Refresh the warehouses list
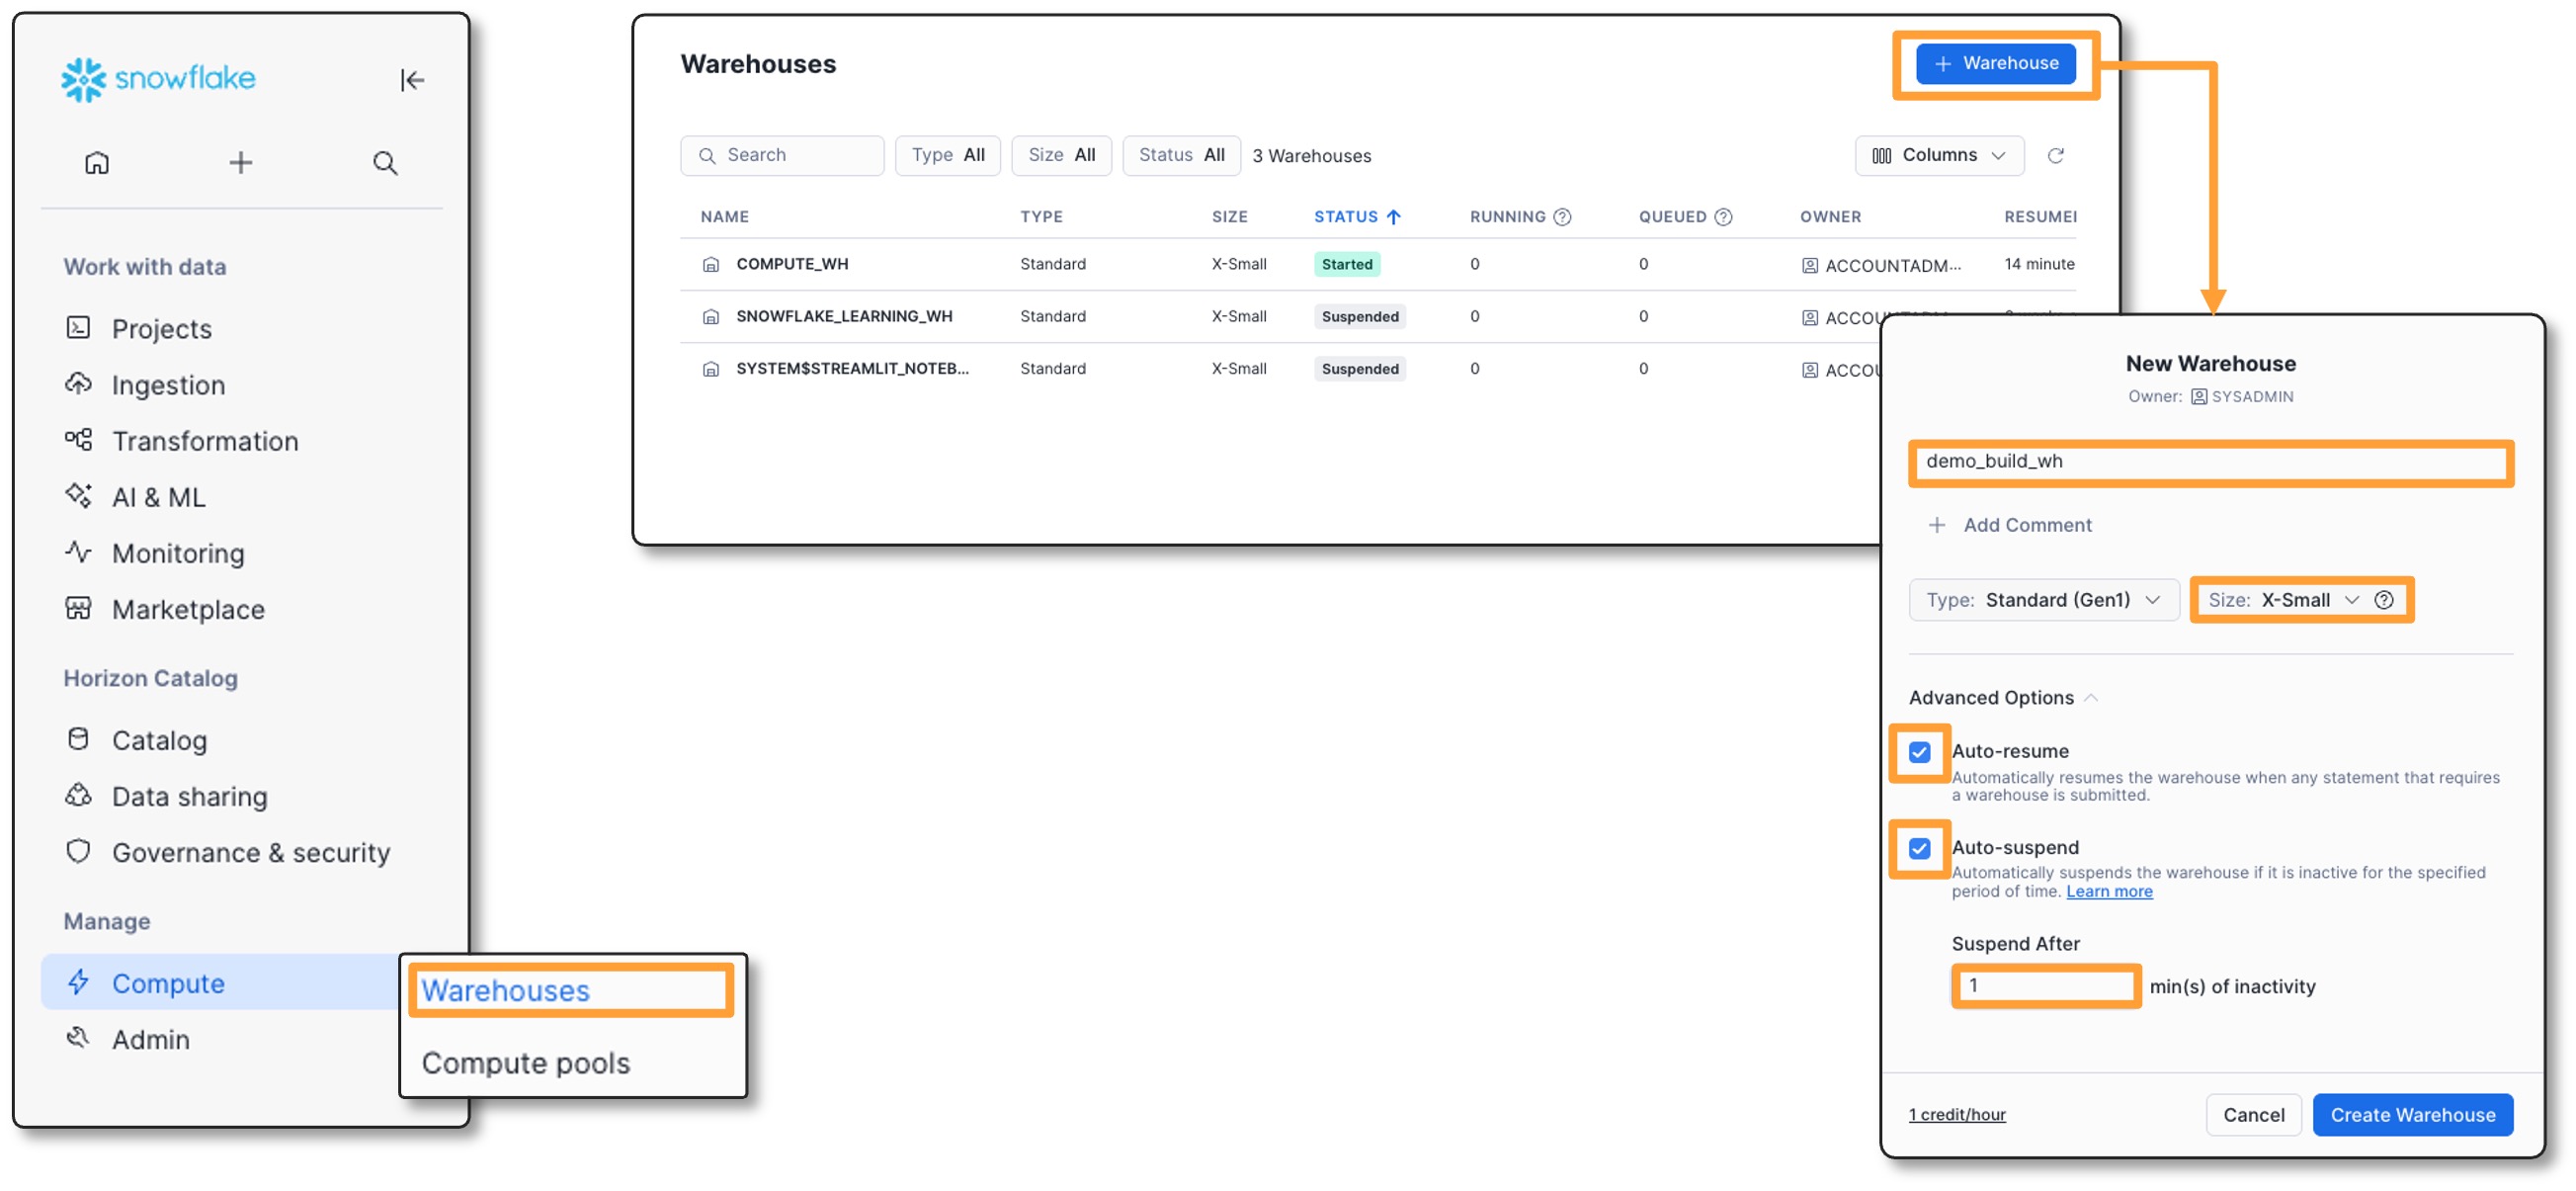This screenshot has width=2576, height=1191. click(x=2055, y=155)
